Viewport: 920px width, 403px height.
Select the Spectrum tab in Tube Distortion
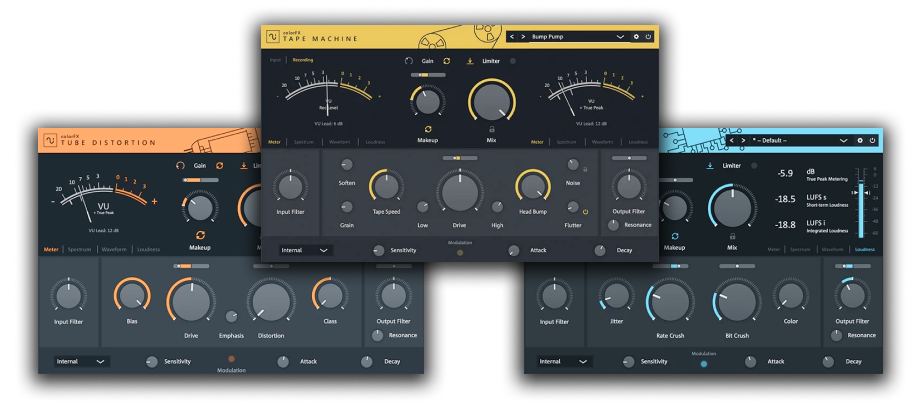(x=79, y=249)
